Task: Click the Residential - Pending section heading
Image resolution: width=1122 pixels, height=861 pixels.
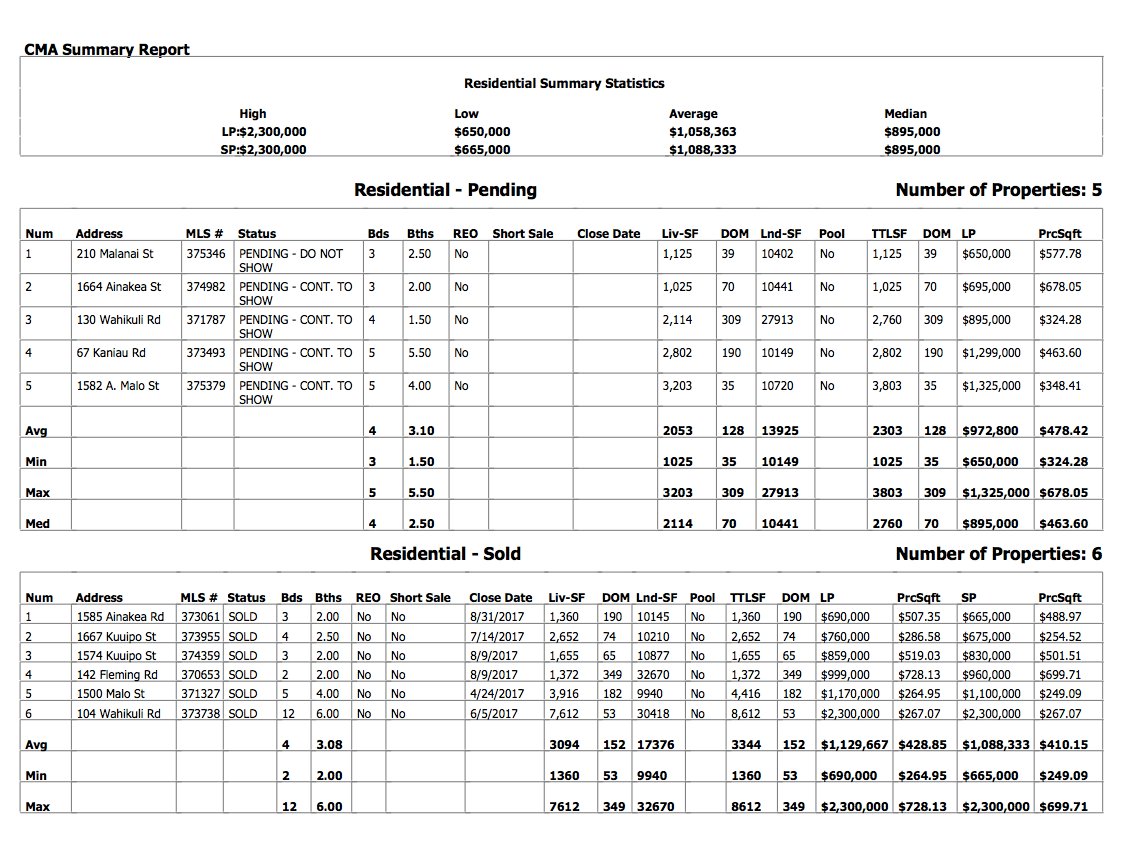Action: point(445,190)
